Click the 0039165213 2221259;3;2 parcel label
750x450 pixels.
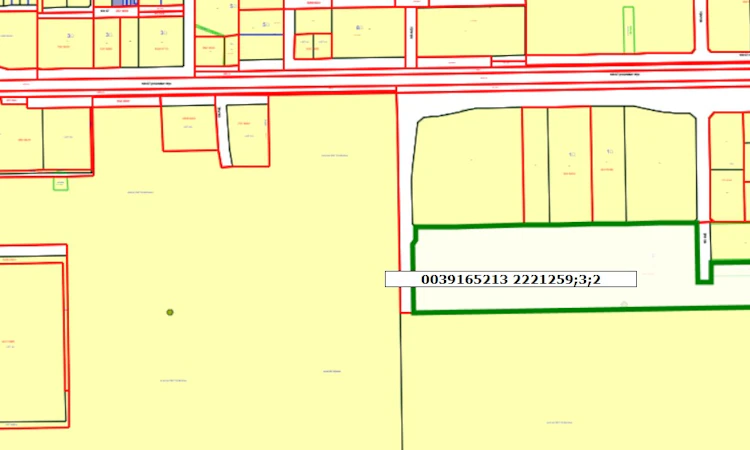[510, 279]
